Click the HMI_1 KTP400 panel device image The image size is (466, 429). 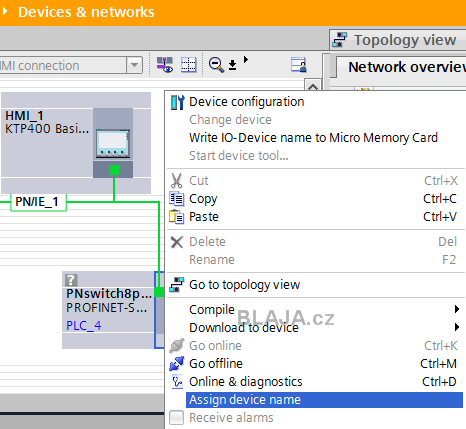113,144
